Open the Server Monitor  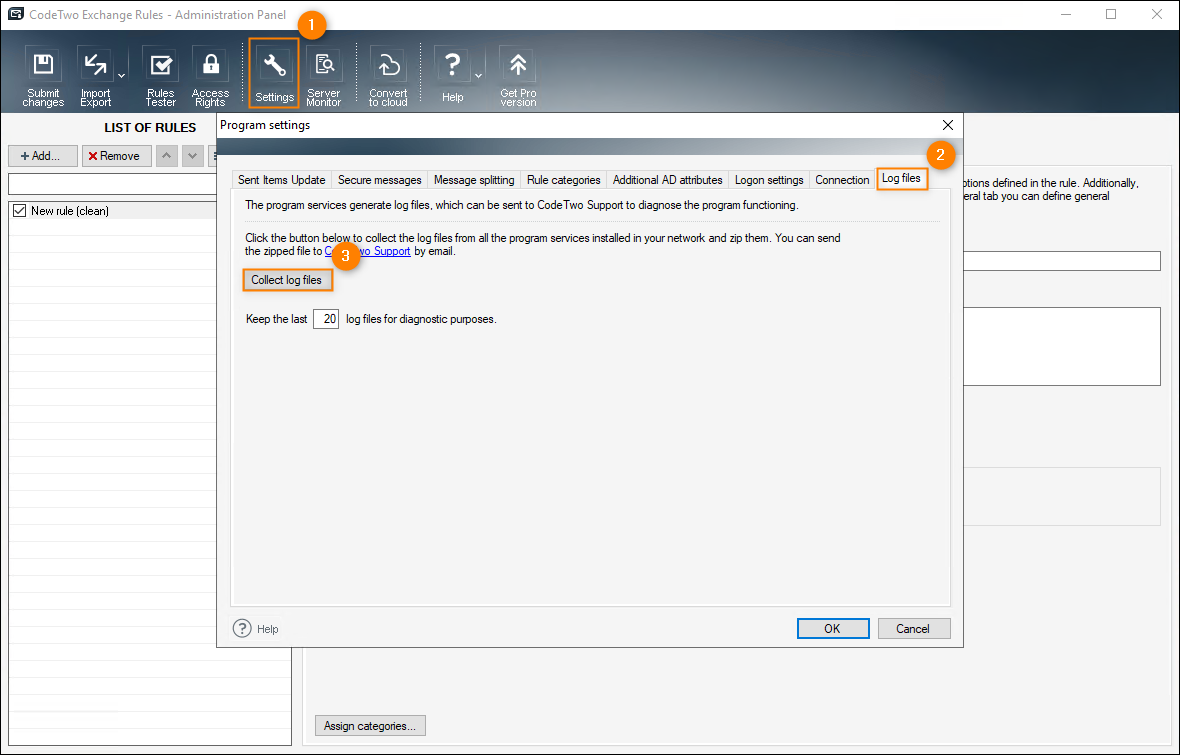click(x=324, y=76)
